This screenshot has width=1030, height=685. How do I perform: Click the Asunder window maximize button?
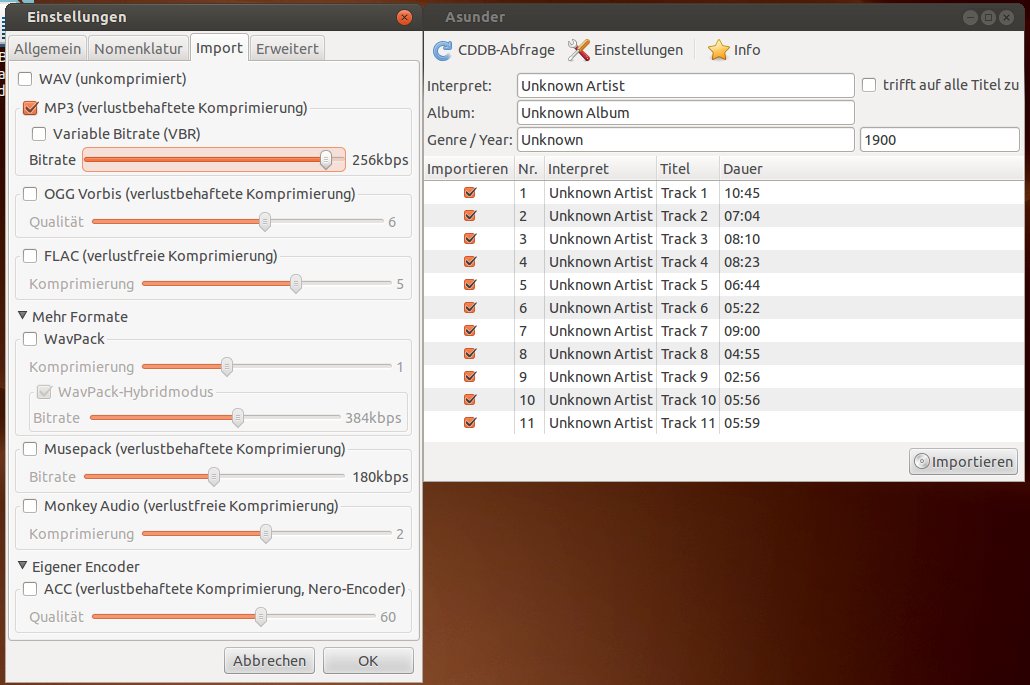click(988, 18)
